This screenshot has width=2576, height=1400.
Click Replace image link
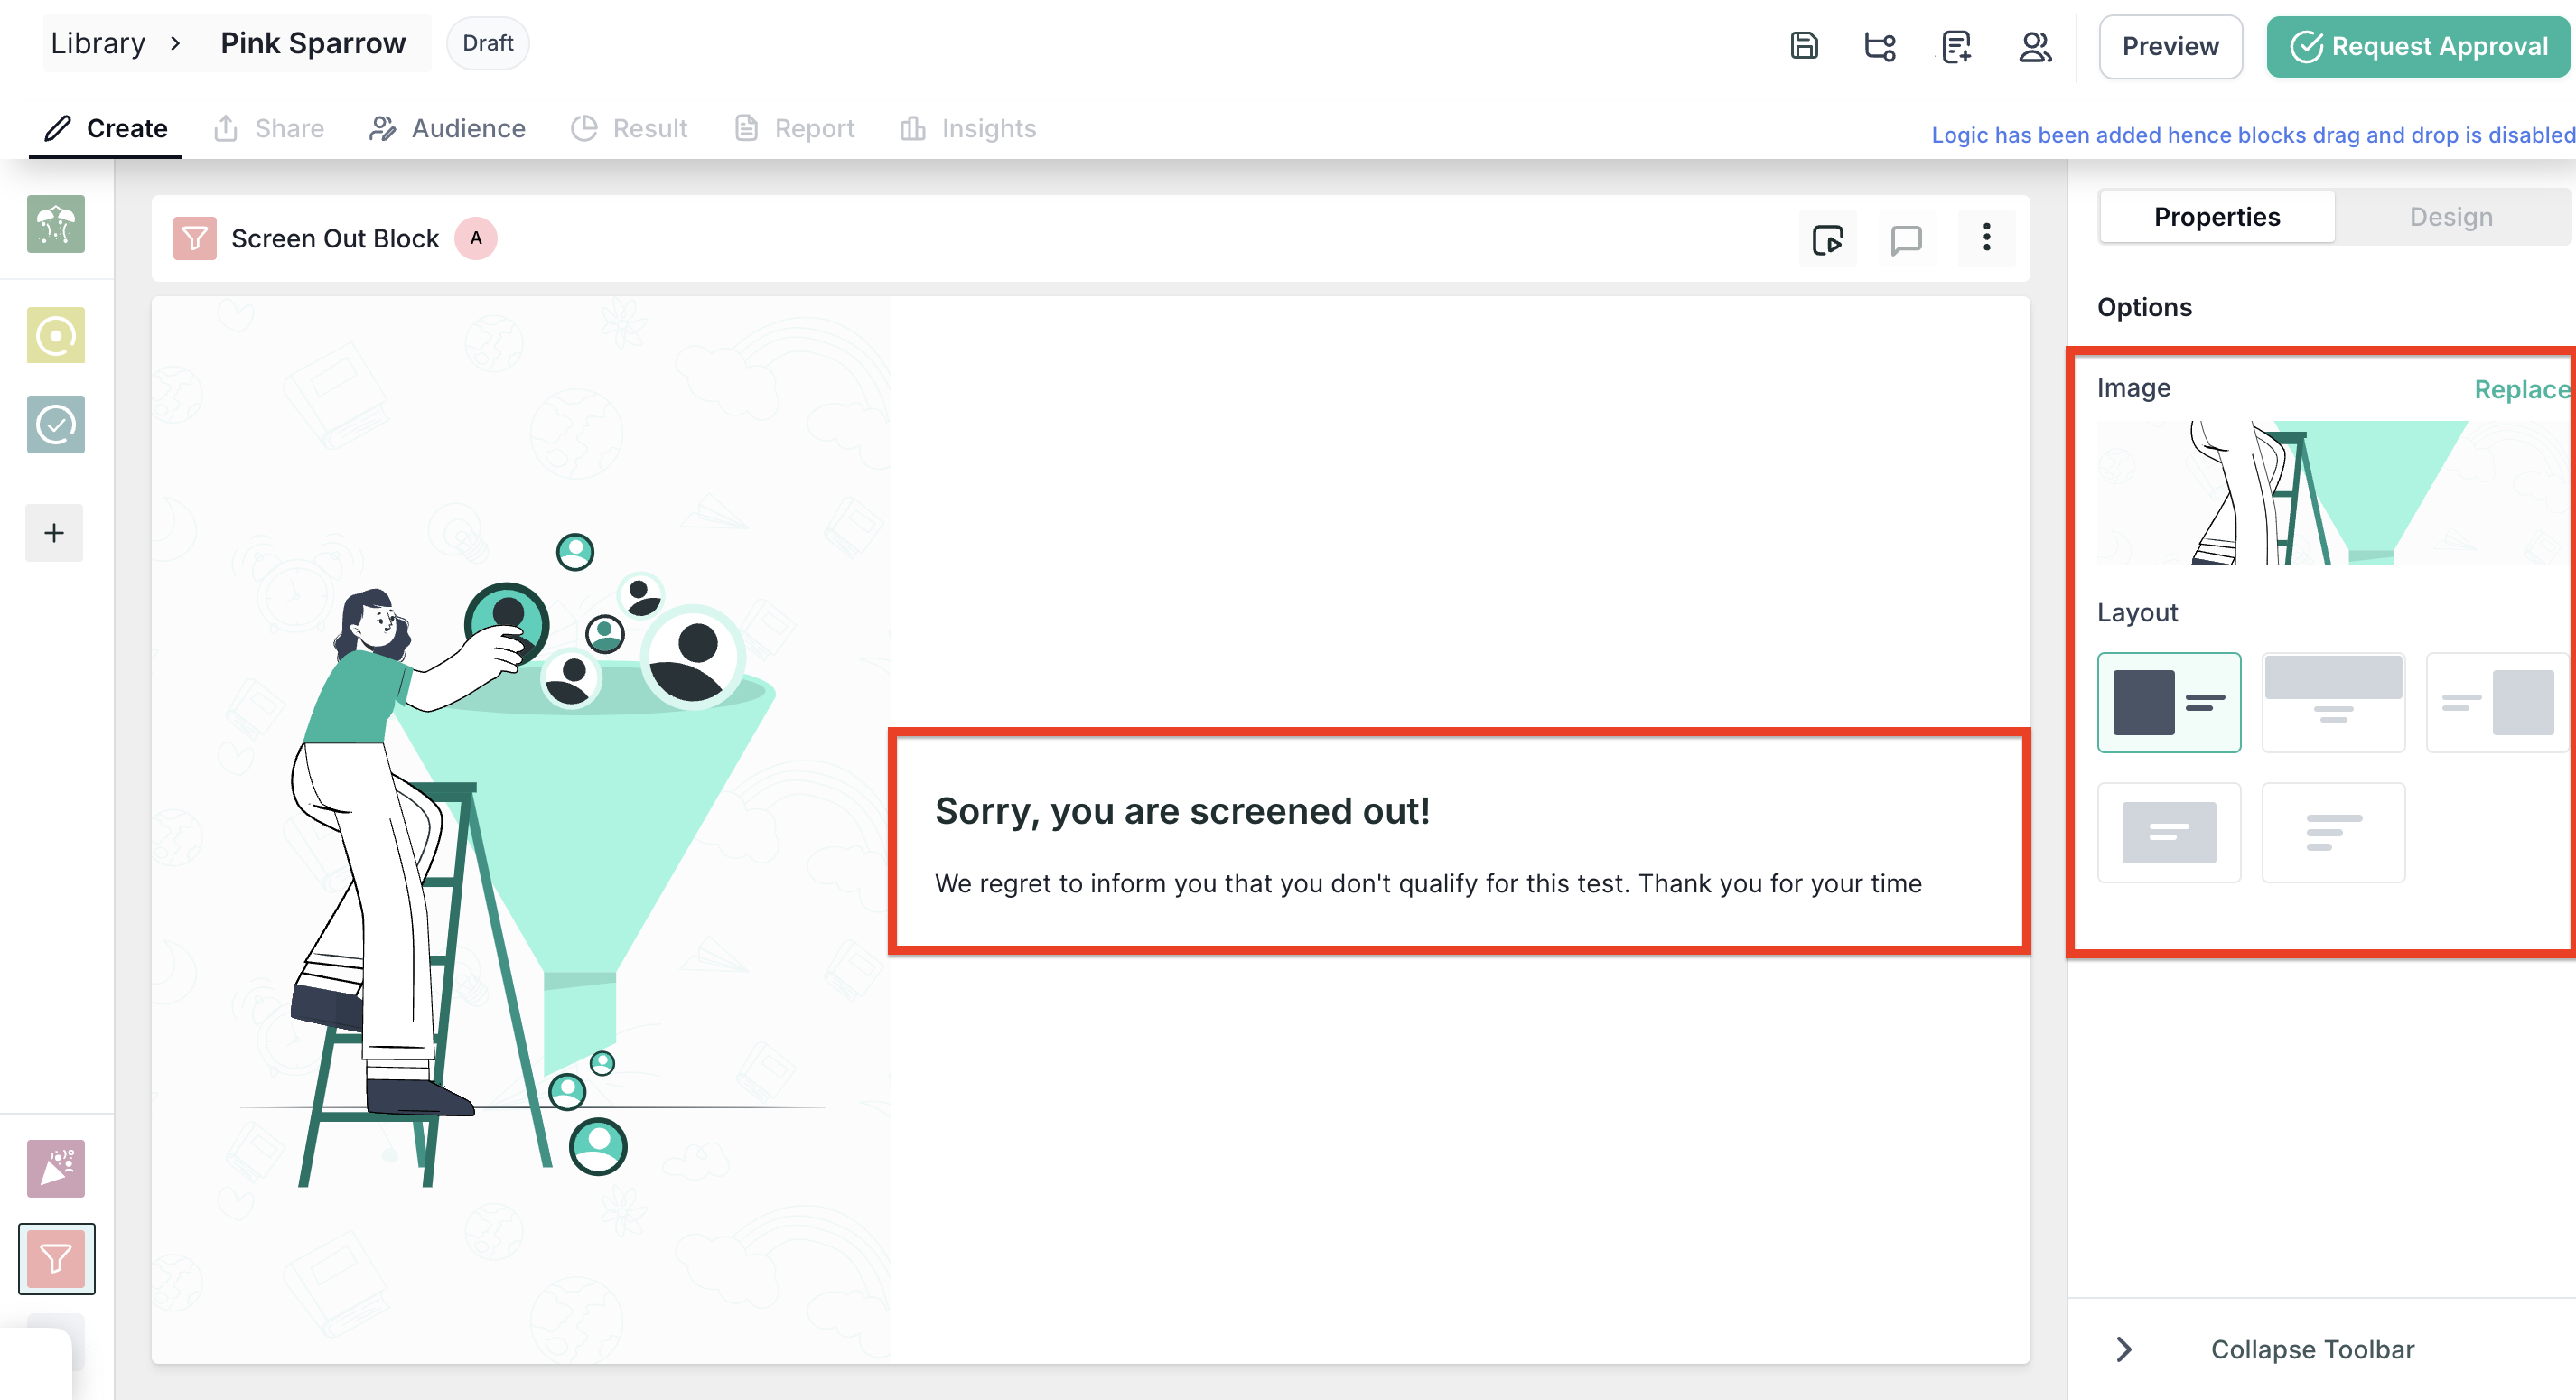tap(2522, 390)
